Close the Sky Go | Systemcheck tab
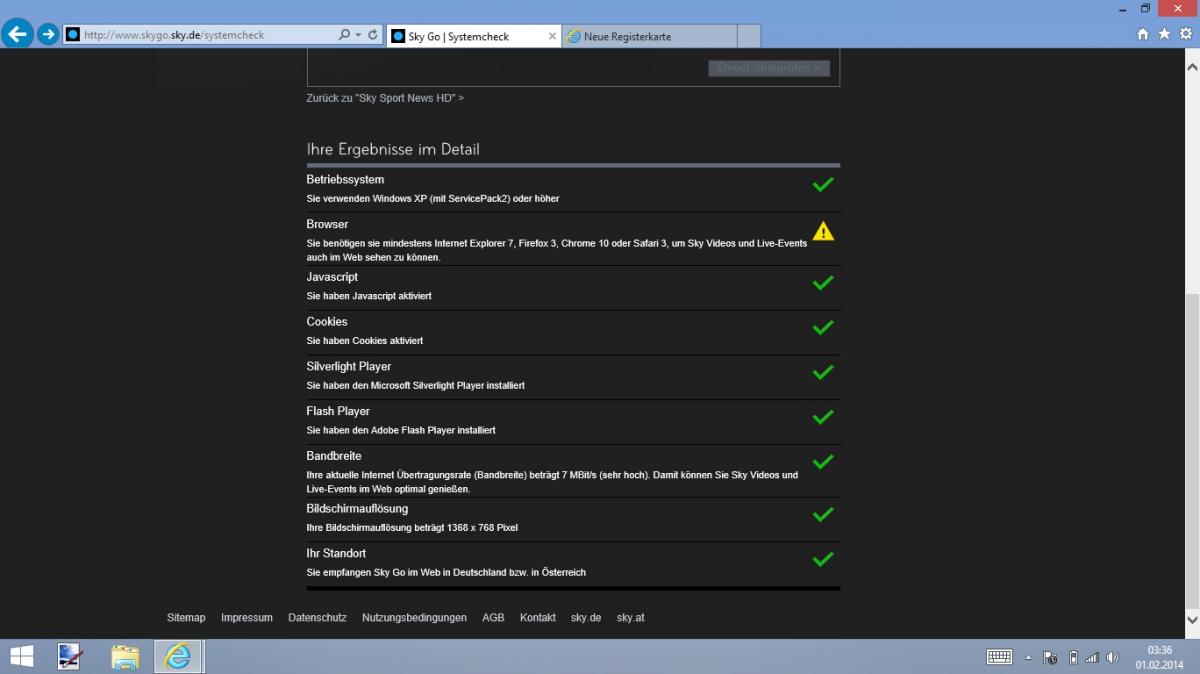Viewport: 1200px width, 674px height. click(x=552, y=36)
